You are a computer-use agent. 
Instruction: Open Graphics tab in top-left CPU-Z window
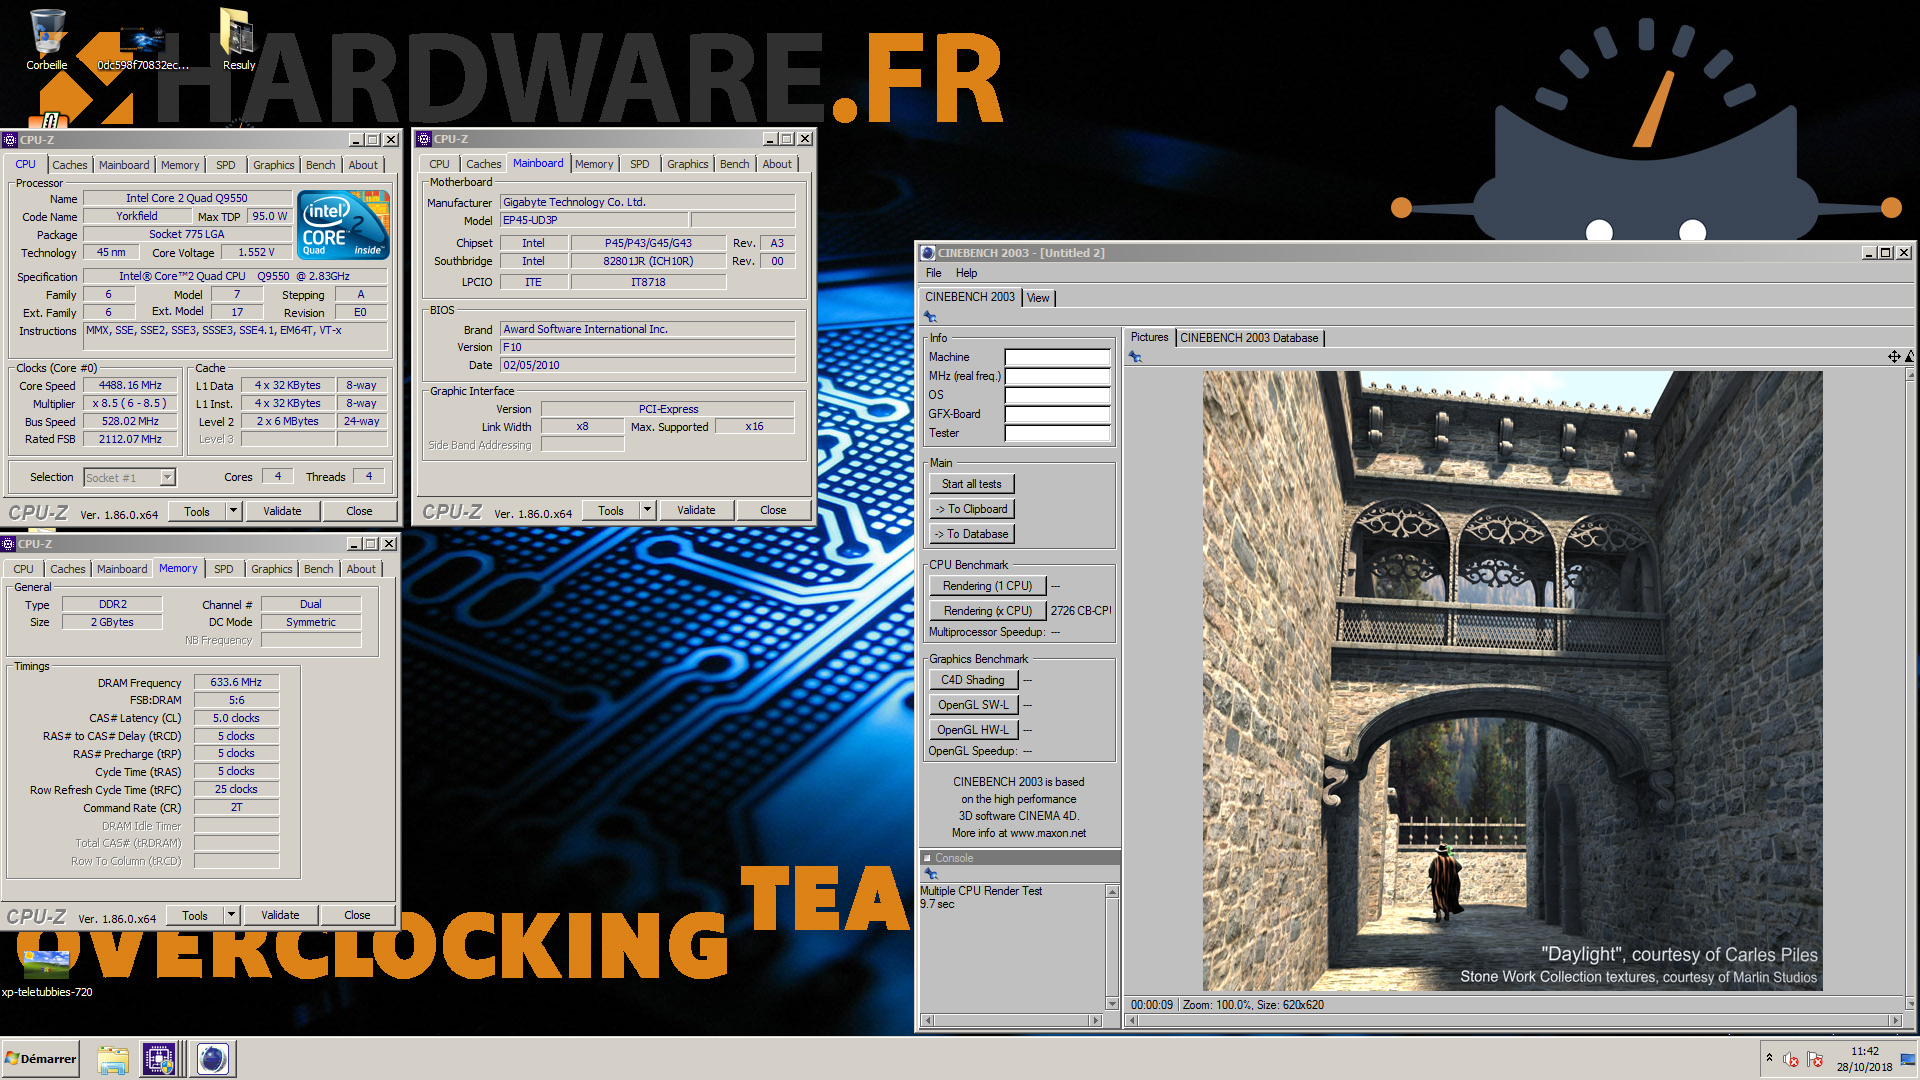point(273,165)
